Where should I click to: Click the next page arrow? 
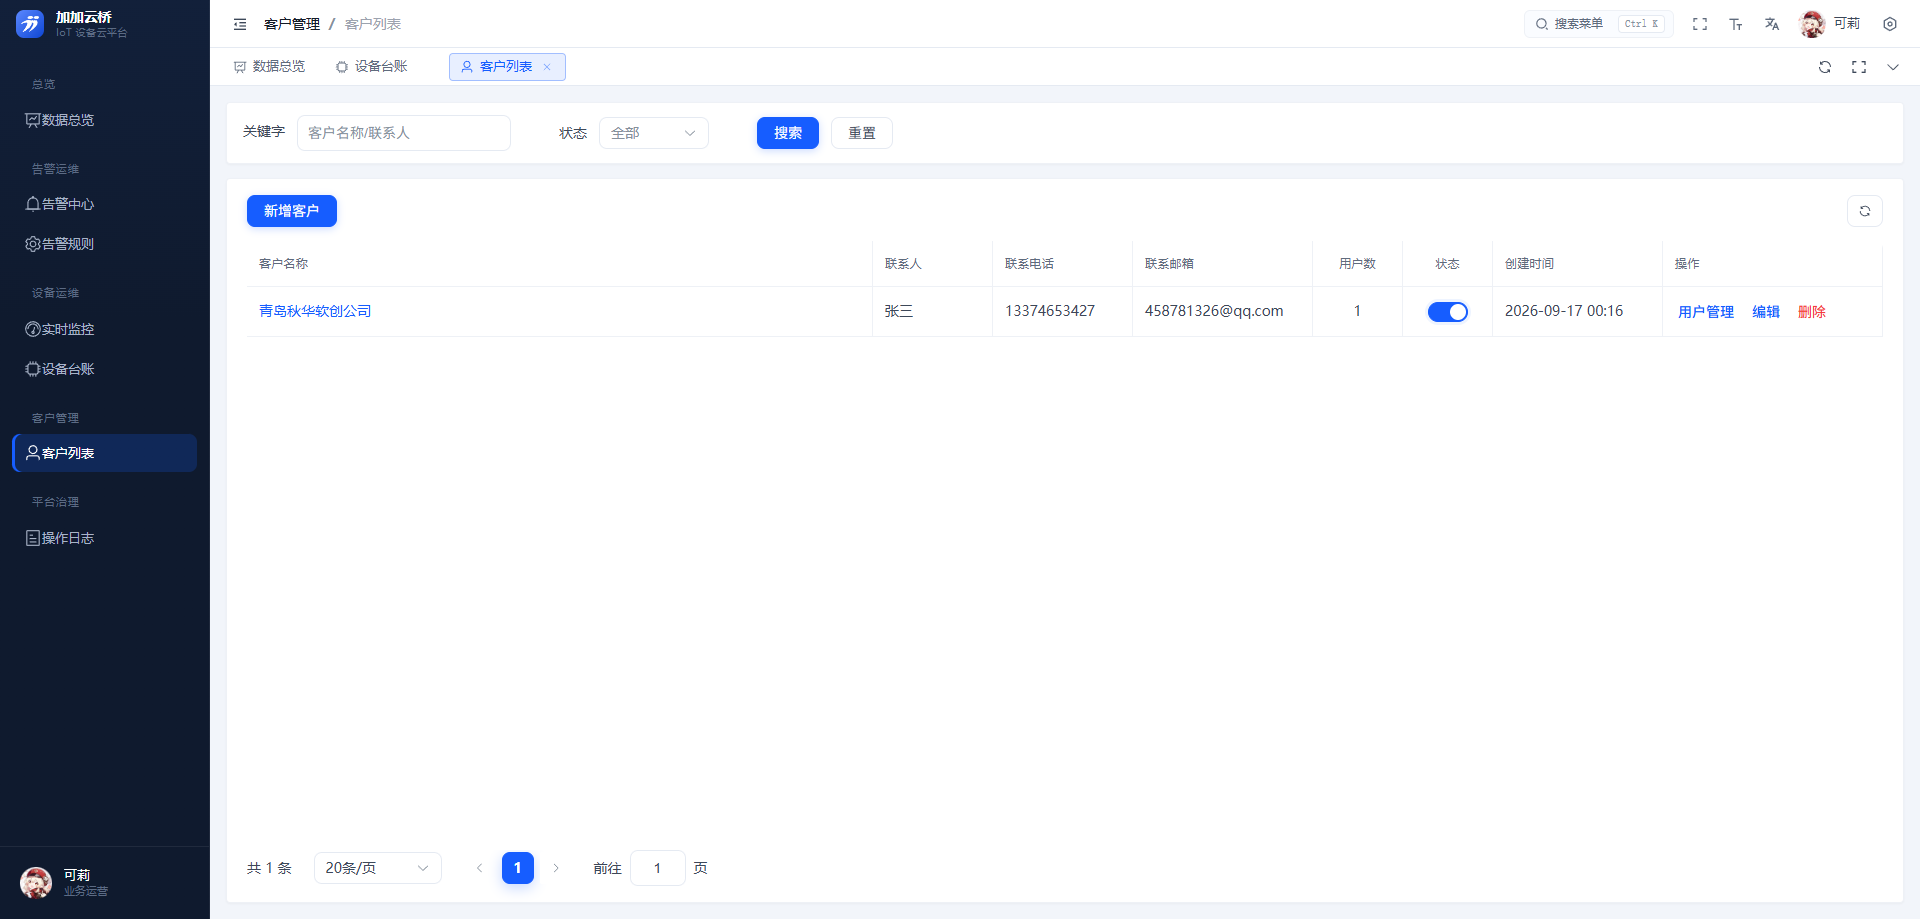pyautogui.click(x=556, y=868)
